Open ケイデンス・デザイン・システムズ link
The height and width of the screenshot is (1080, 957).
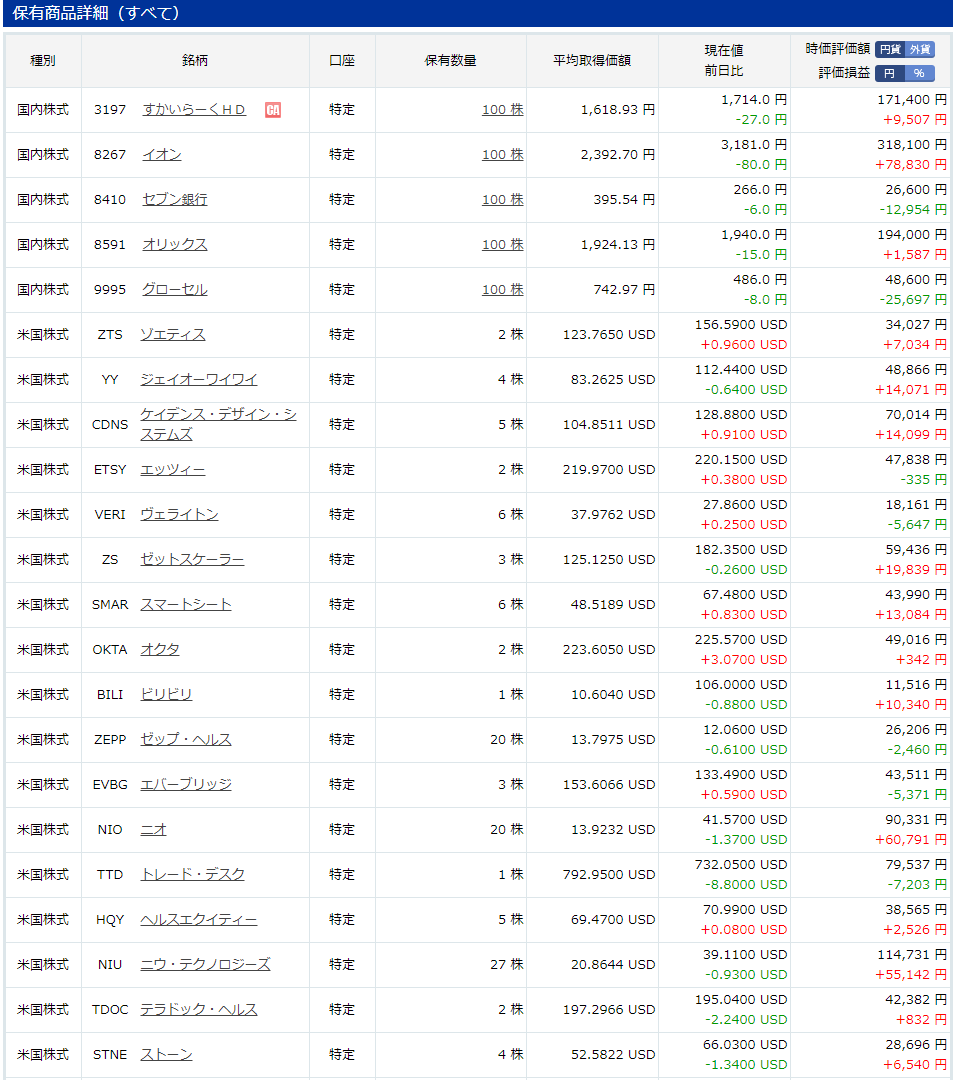pyautogui.click(x=218, y=424)
